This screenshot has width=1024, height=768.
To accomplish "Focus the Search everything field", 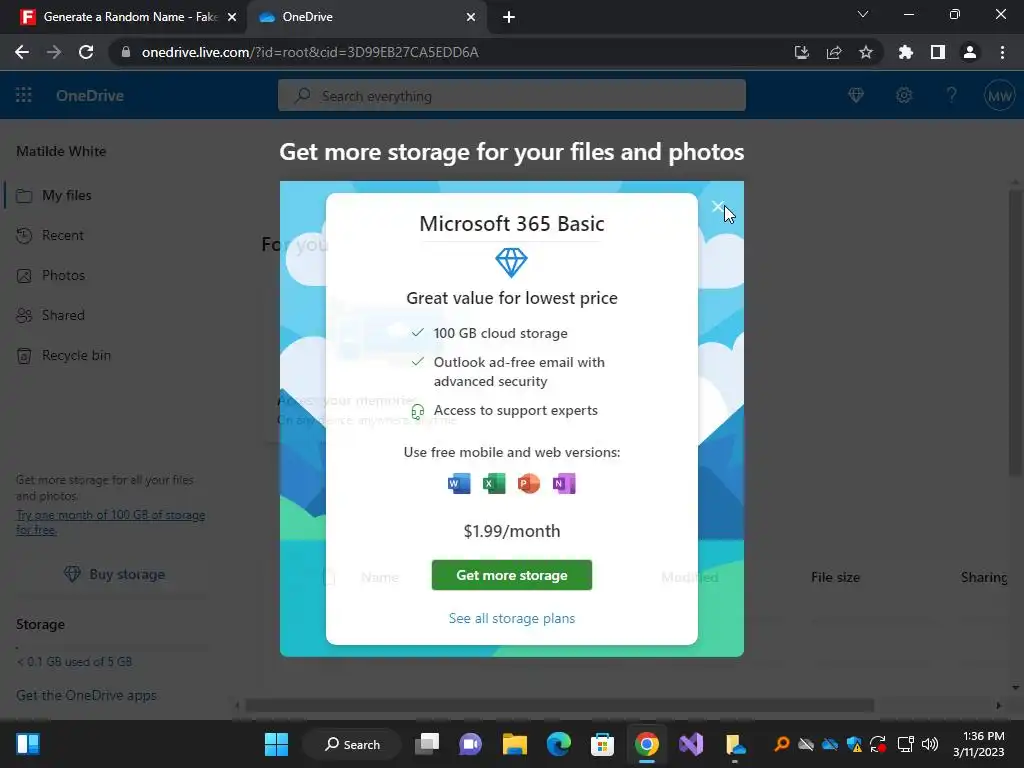I will coord(511,95).
